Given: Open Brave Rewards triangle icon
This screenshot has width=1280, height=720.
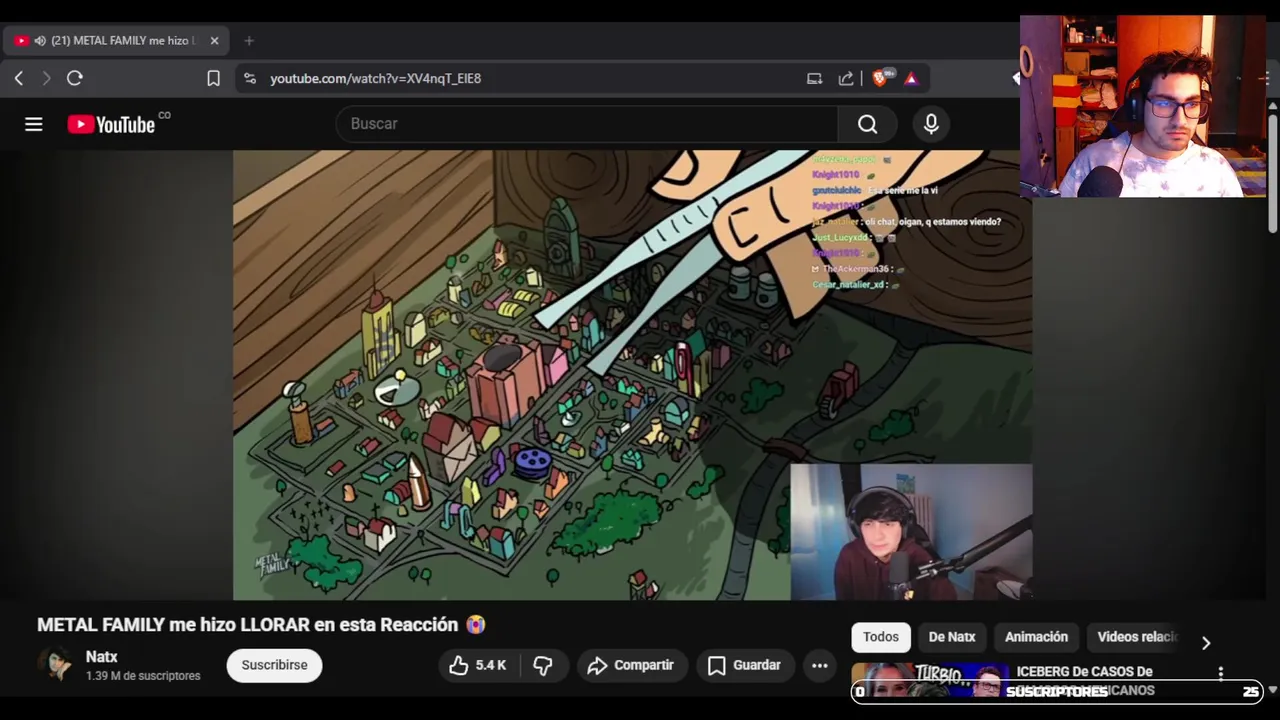Looking at the screenshot, I should click(911, 78).
